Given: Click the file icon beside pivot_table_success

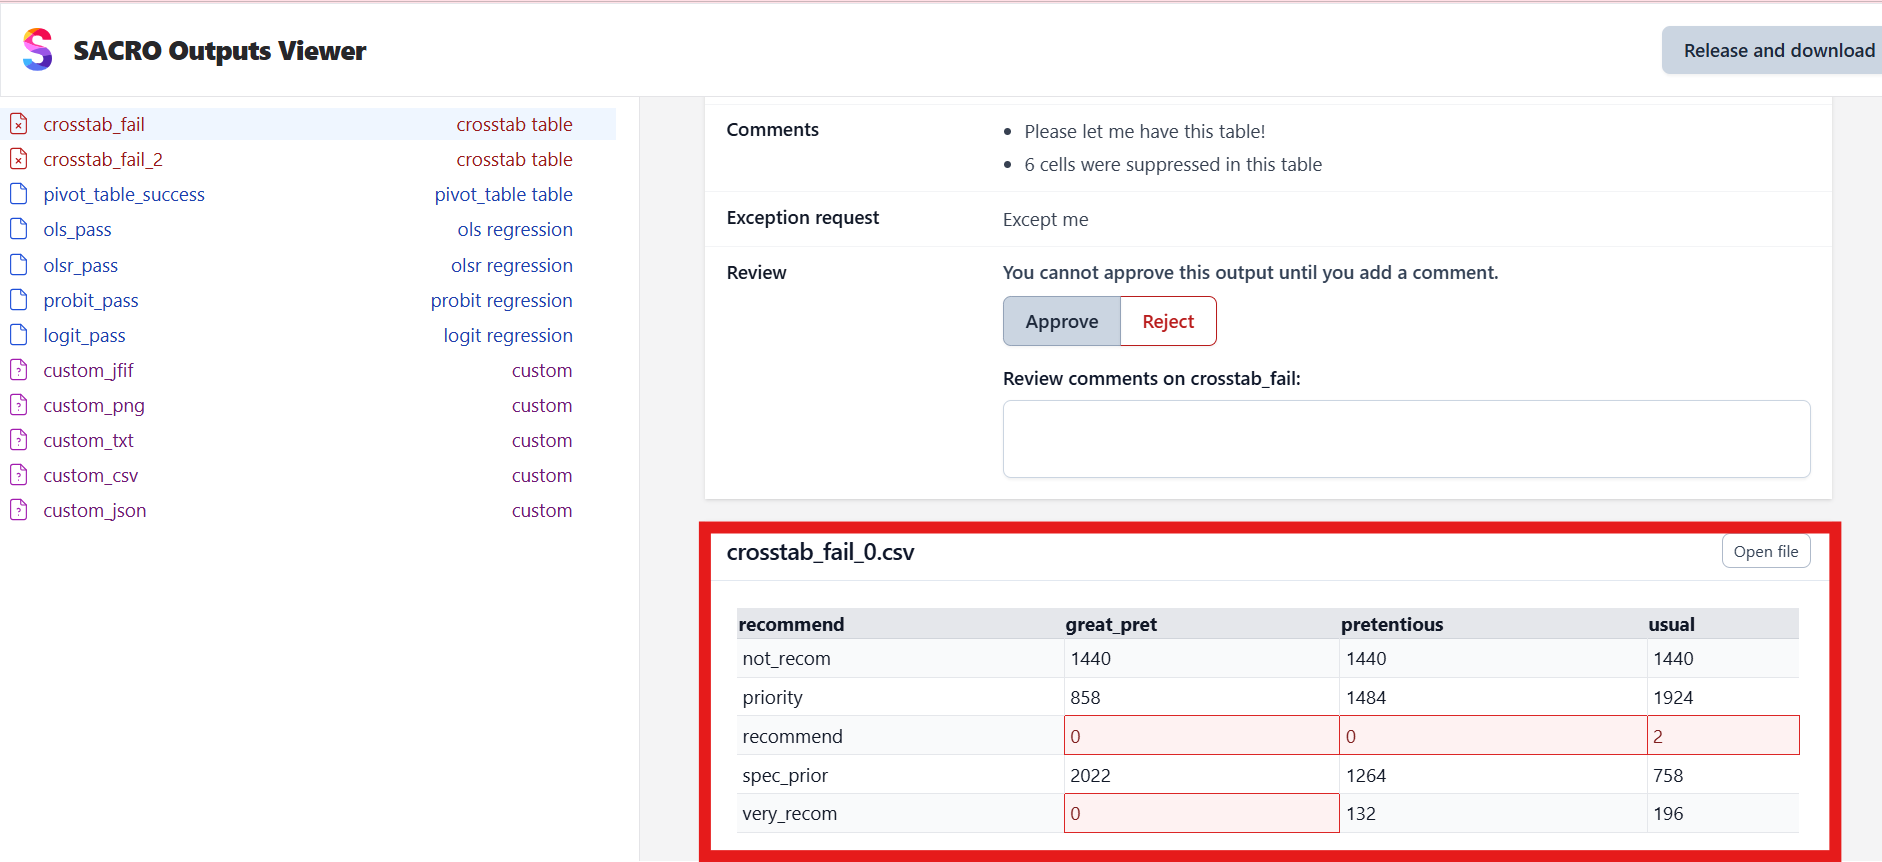Looking at the screenshot, I should coord(19,194).
